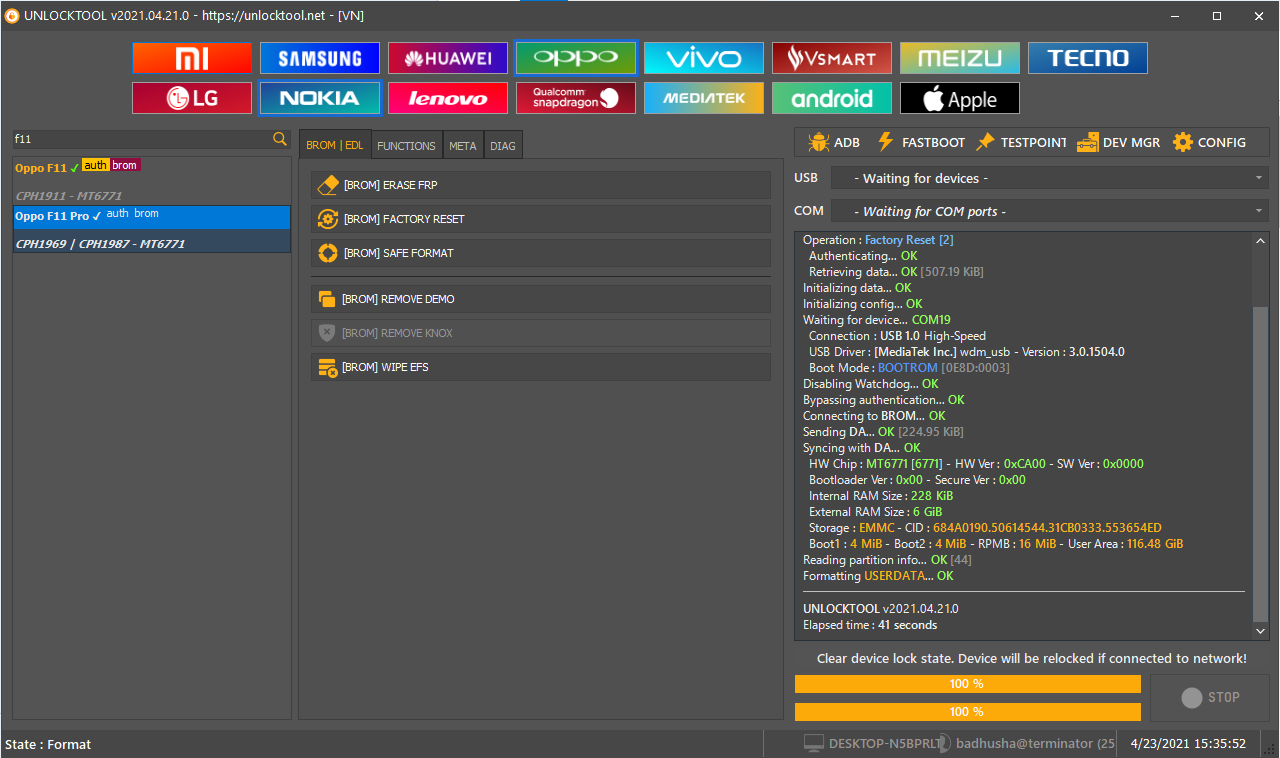Viewport: 1280px width, 758px height.
Task: Select the Qualcomm Snapdragon tile
Action: 576,98
